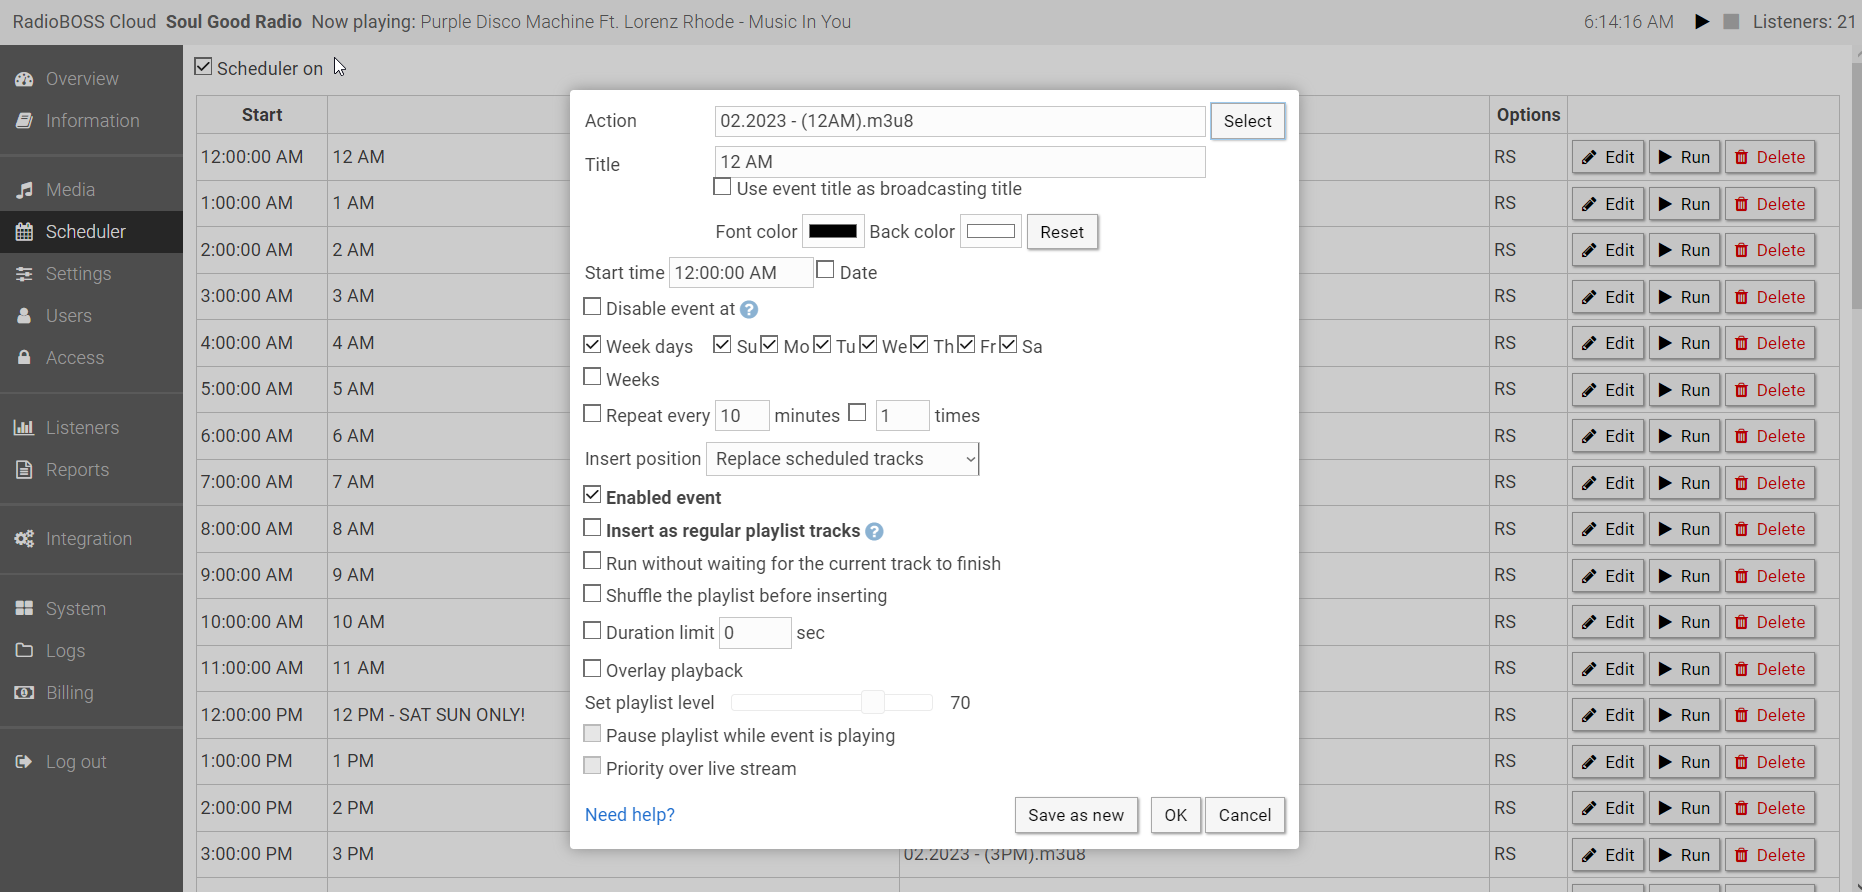Click the Listeners bar chart icon

click(x=24, y=428)
